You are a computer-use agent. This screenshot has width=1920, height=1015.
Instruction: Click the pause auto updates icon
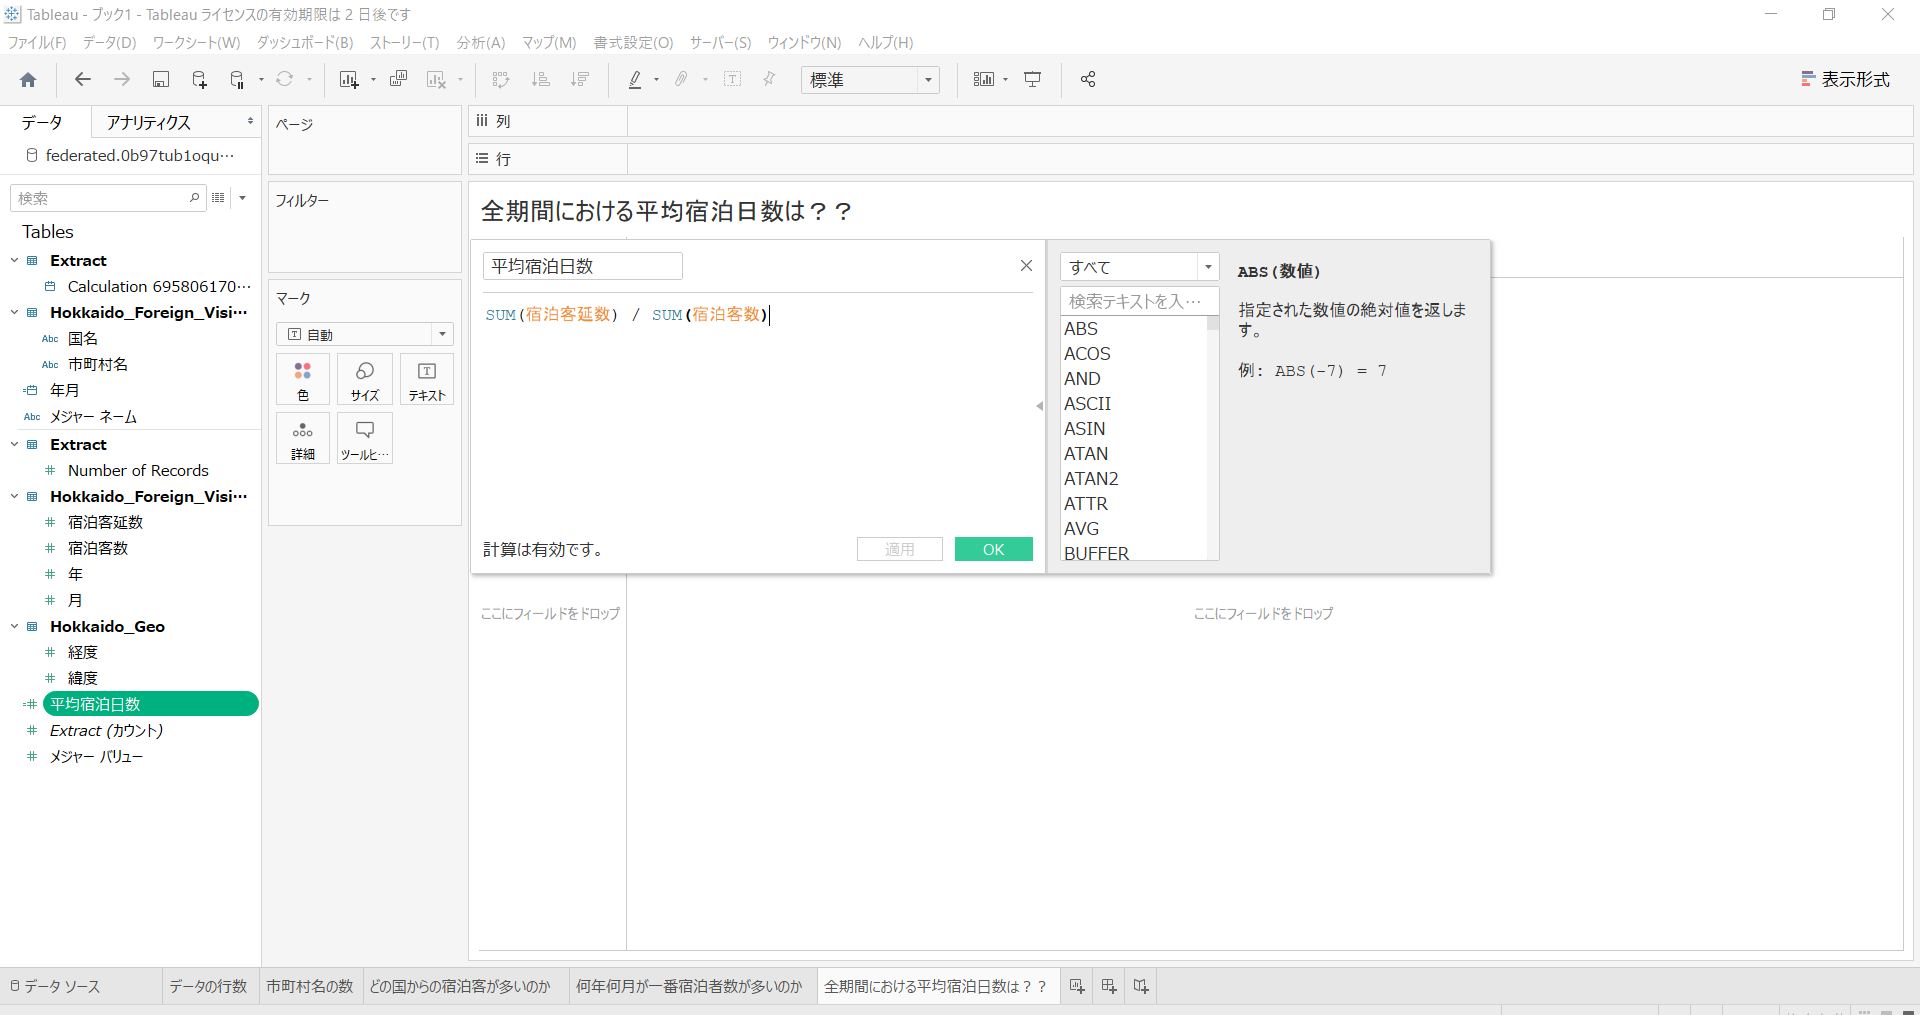point(237,80)
